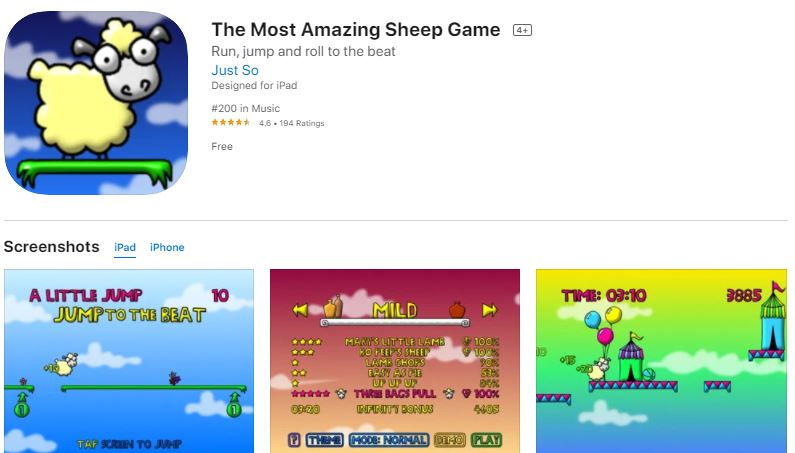Click the balloons in third screenshot

pos(603,325)
